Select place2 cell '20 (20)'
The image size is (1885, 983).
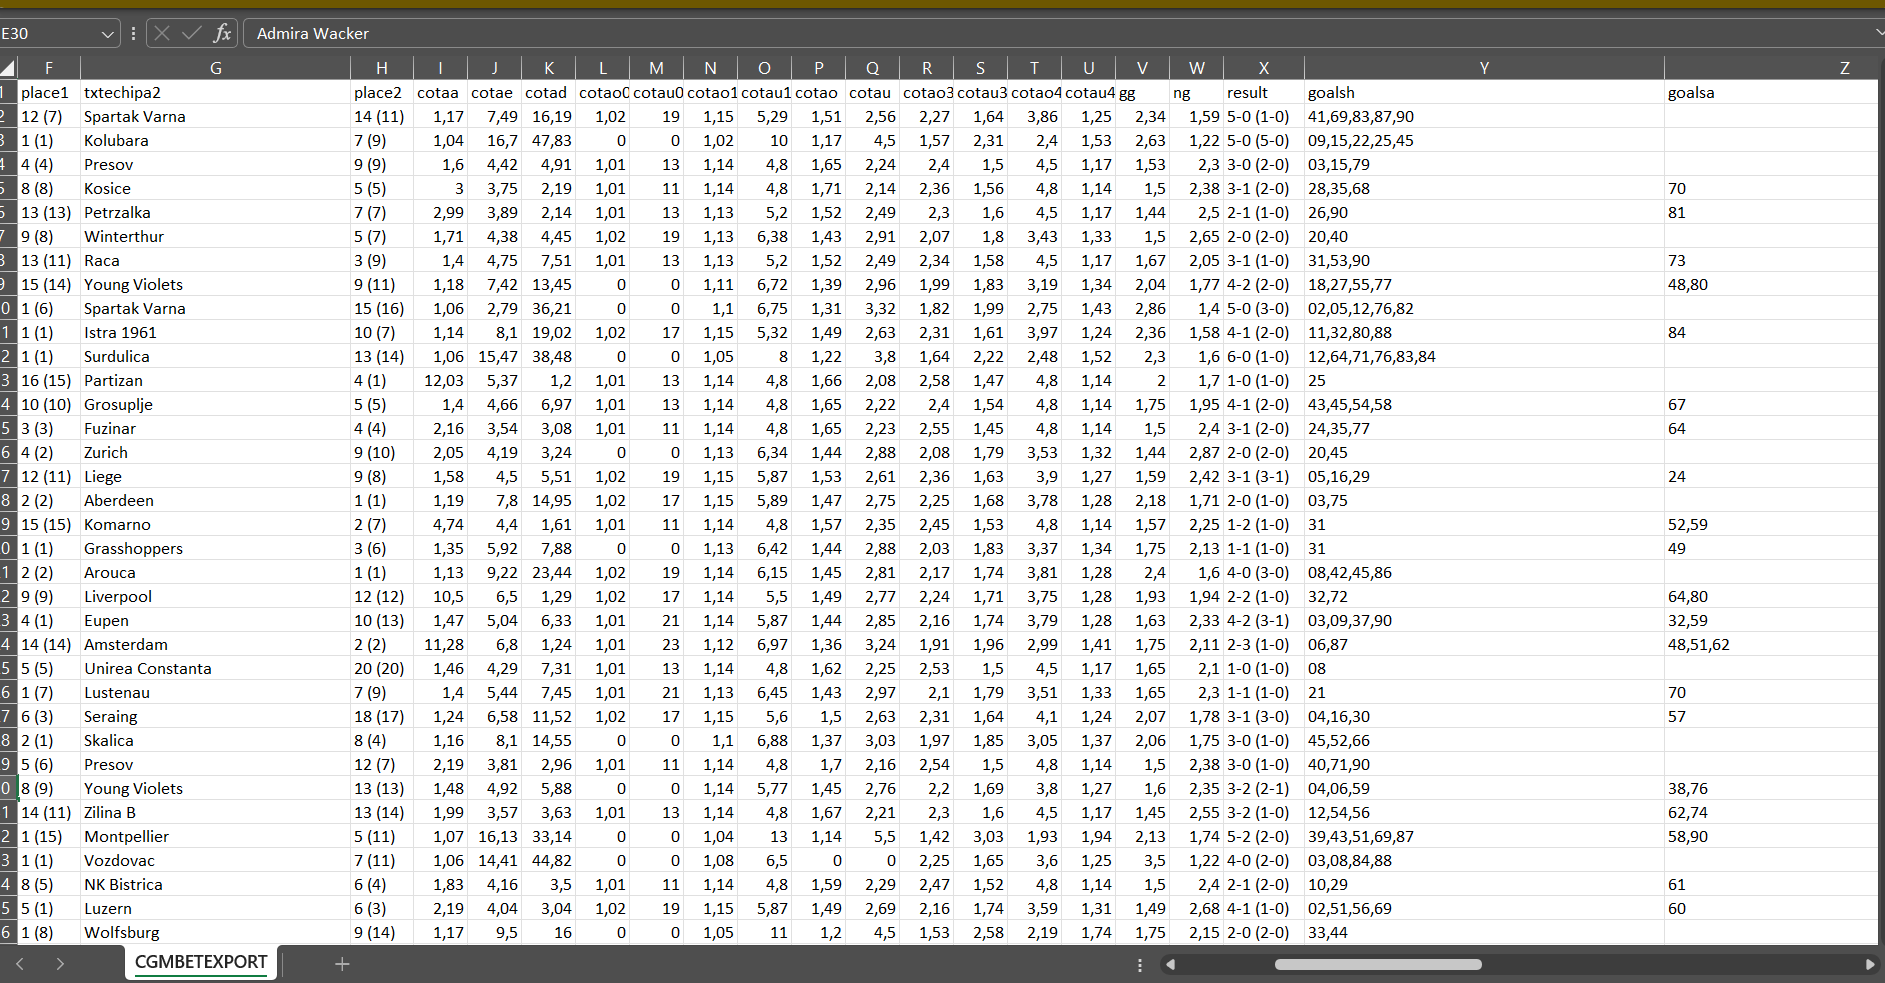pos(382,668)
